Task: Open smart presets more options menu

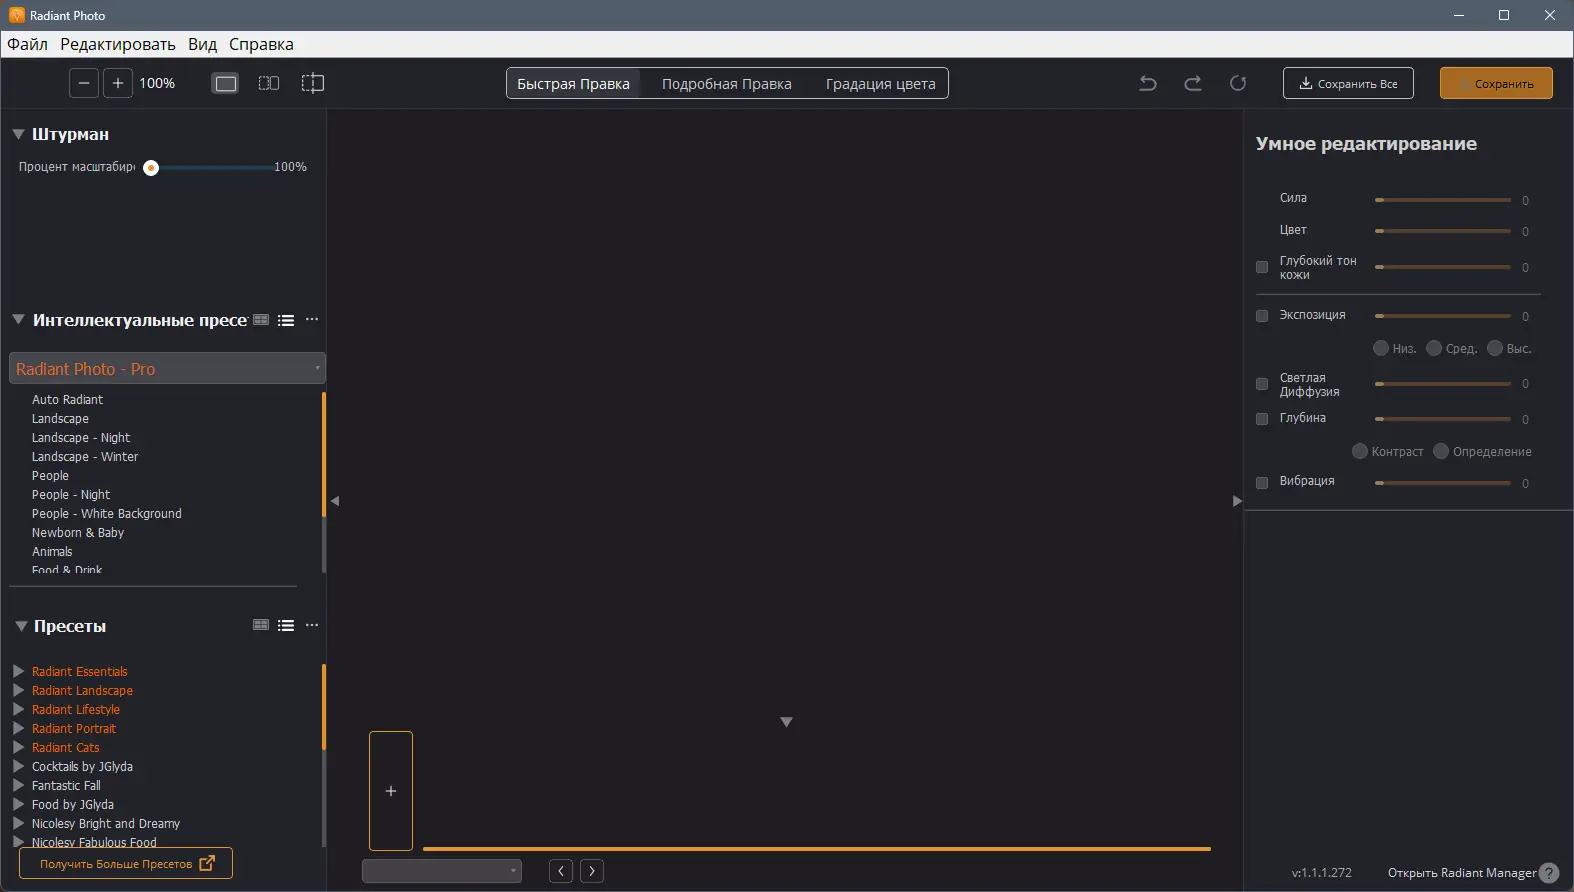Action: (312, 320)
